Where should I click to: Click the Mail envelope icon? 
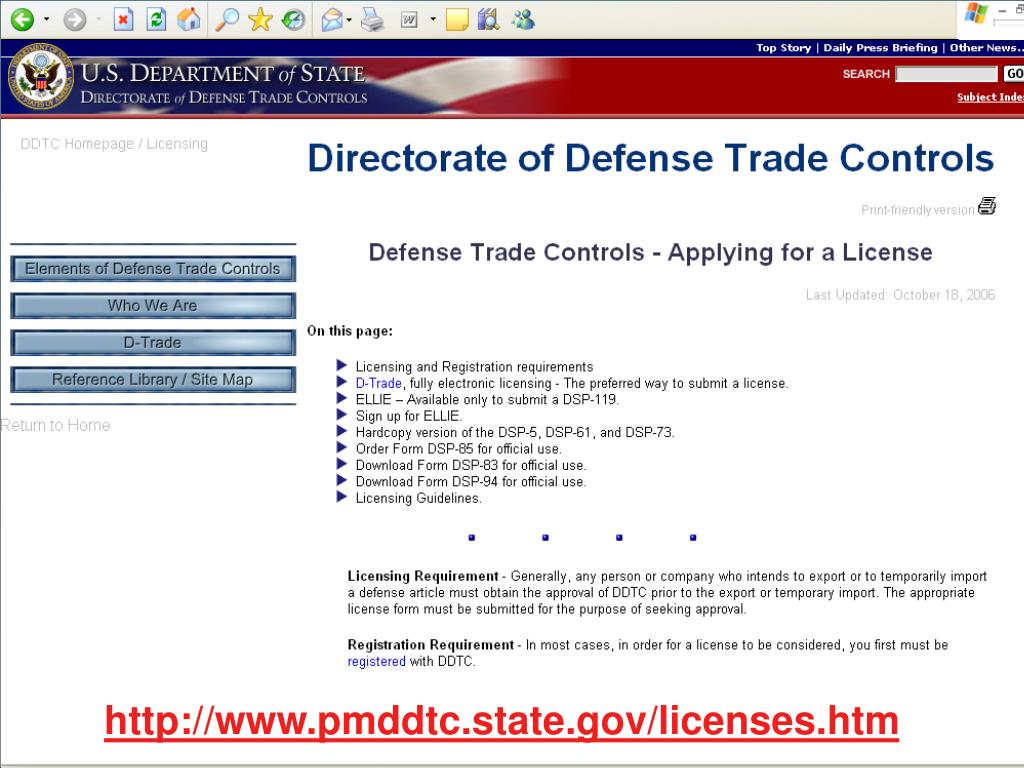click(x=332, y=20)
